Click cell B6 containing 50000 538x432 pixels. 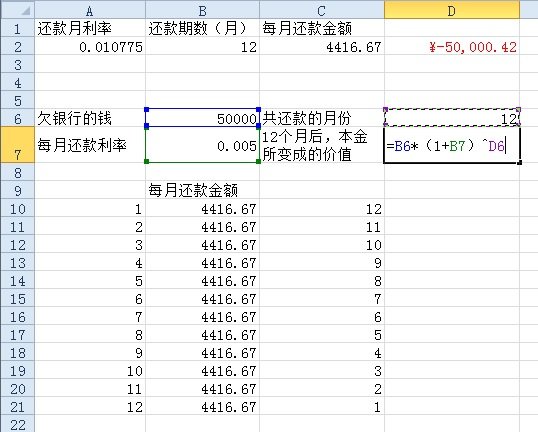point(202,118)
